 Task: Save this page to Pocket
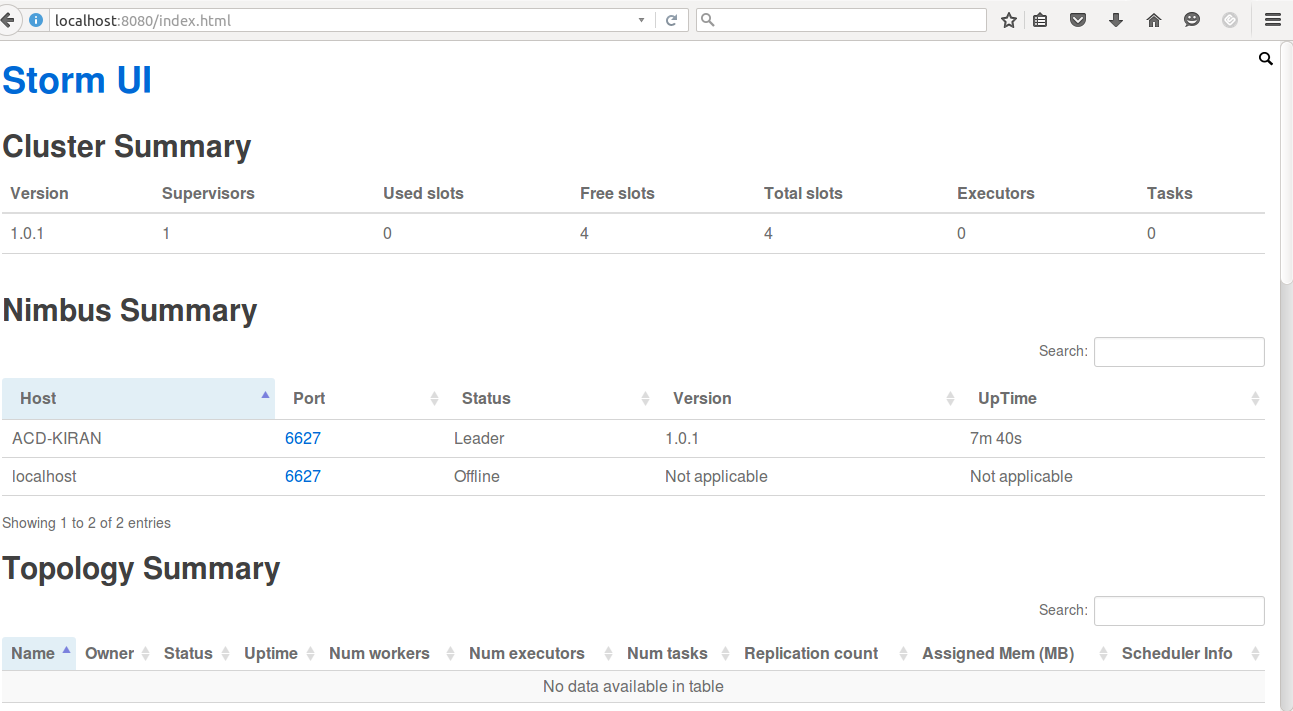coord(1077,19)
